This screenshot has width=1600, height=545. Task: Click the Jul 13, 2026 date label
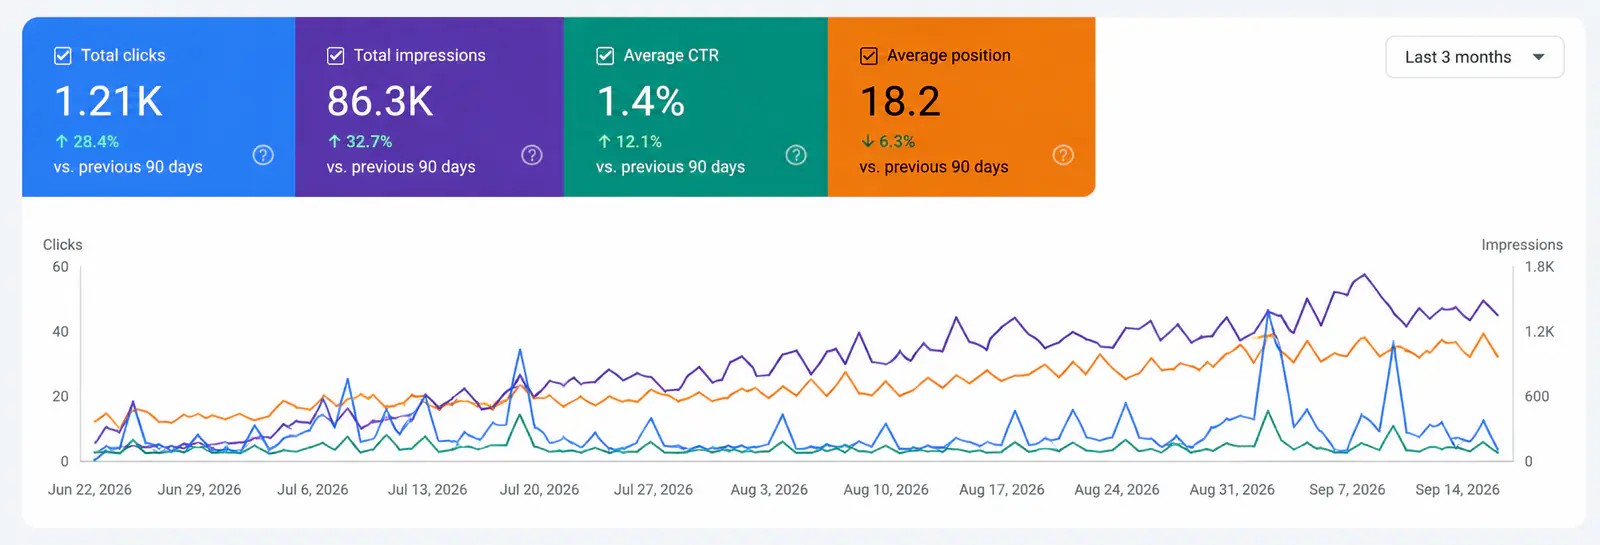(427, 490)
